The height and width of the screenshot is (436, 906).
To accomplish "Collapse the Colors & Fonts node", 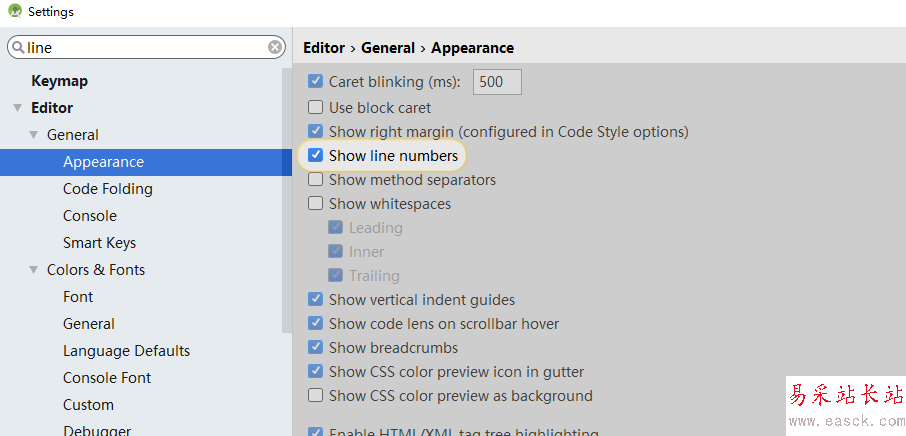I will point(33,270).
